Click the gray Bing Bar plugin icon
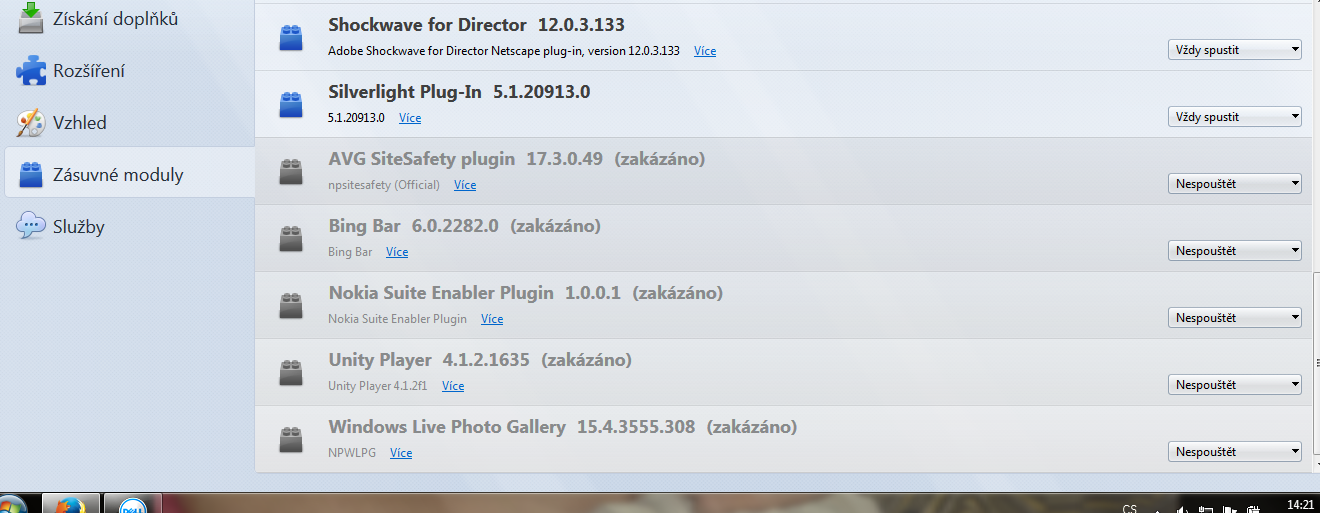 click(x=291, y=238)
